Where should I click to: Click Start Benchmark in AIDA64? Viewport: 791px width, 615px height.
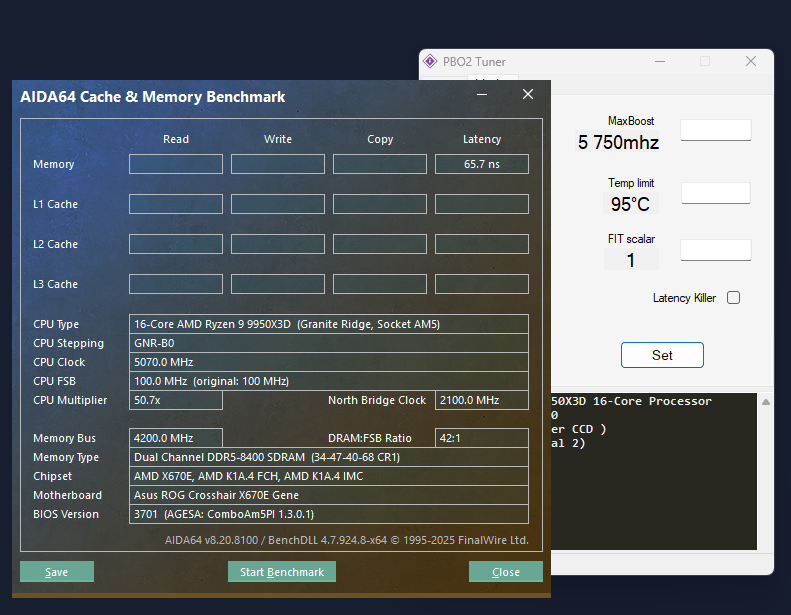pyautogui.click(x=281, y=572)
